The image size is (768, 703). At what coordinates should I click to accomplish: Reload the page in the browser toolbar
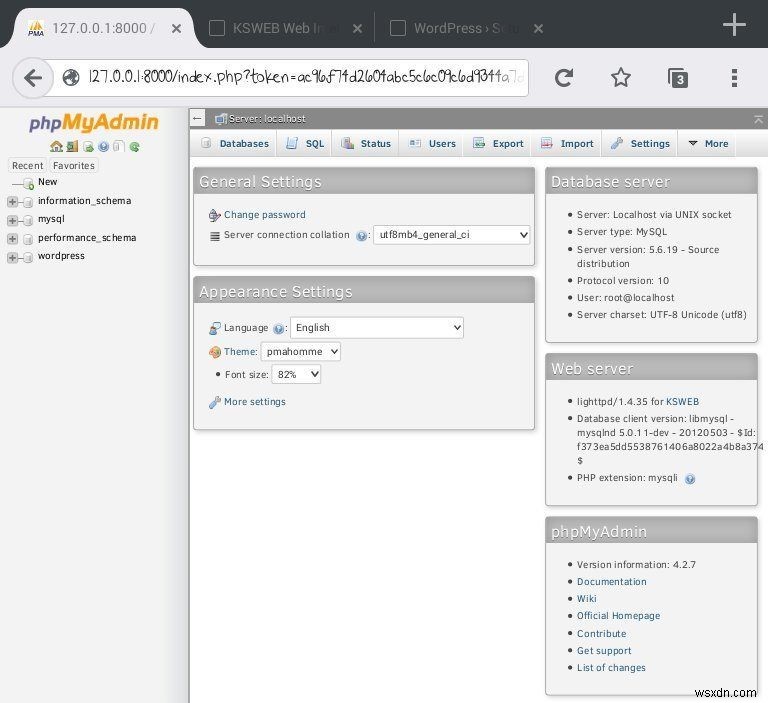(564, 78)
